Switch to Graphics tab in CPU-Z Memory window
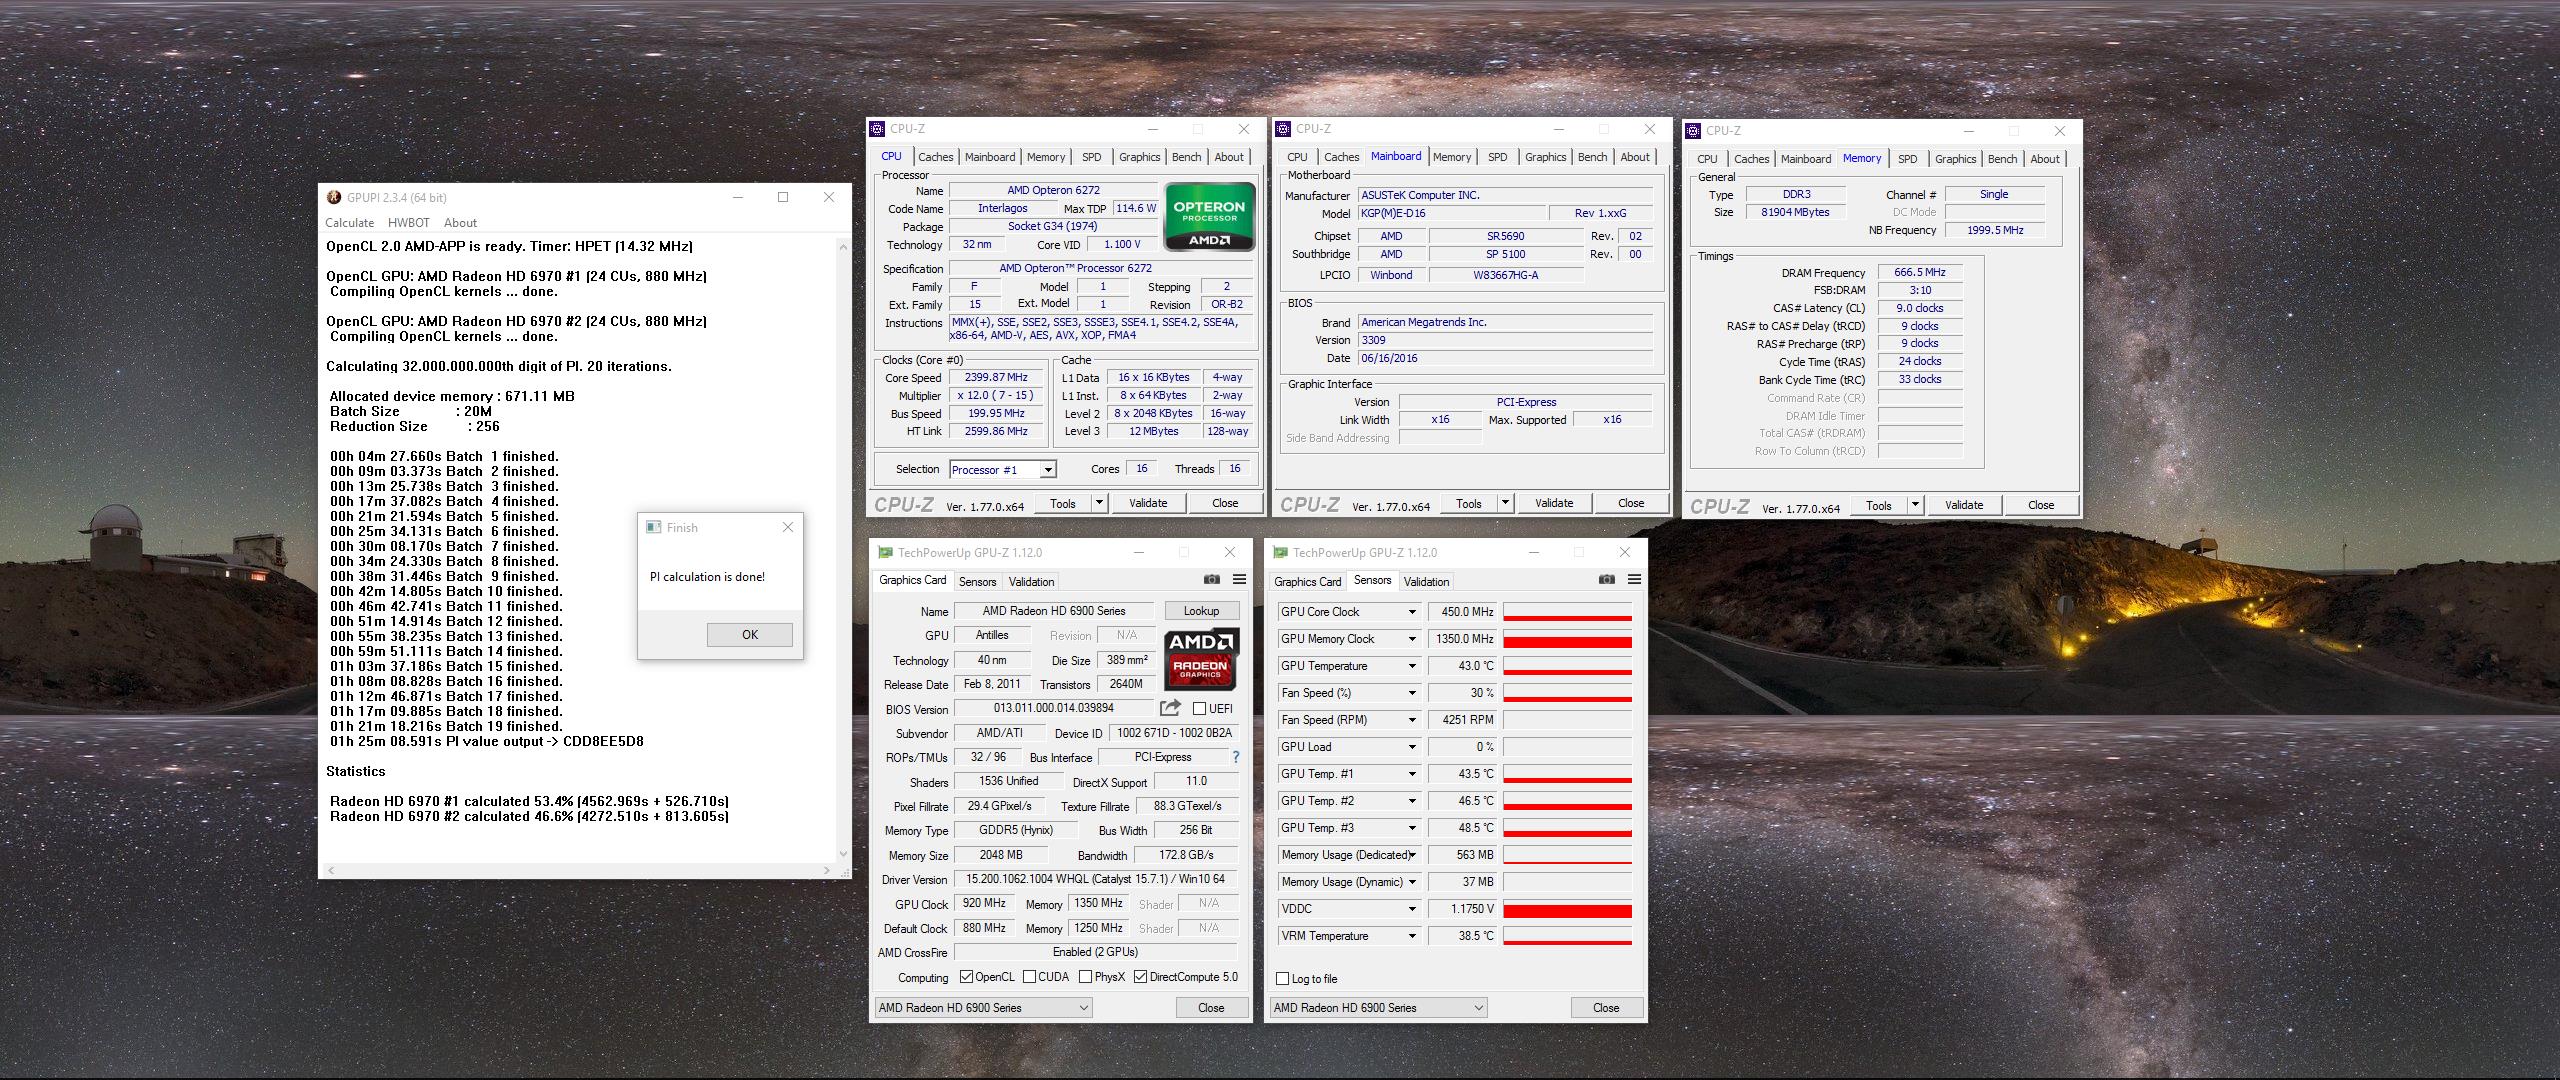The height and width of the screenshot is (1080, 2560). pyautogui.click(x=1955, y=159)
